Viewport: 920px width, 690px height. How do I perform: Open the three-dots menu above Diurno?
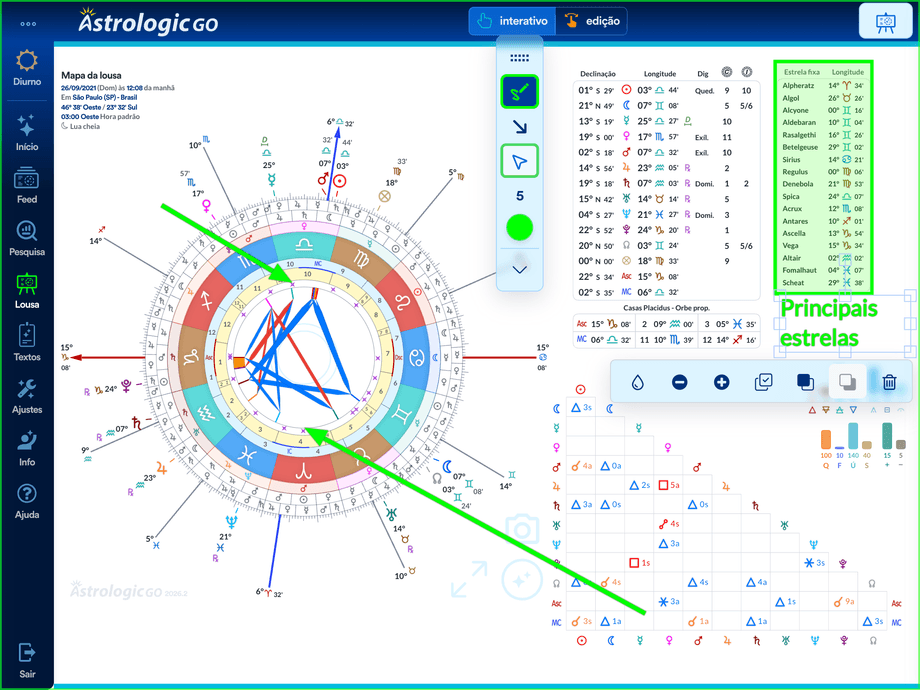[x=28, y=24]
